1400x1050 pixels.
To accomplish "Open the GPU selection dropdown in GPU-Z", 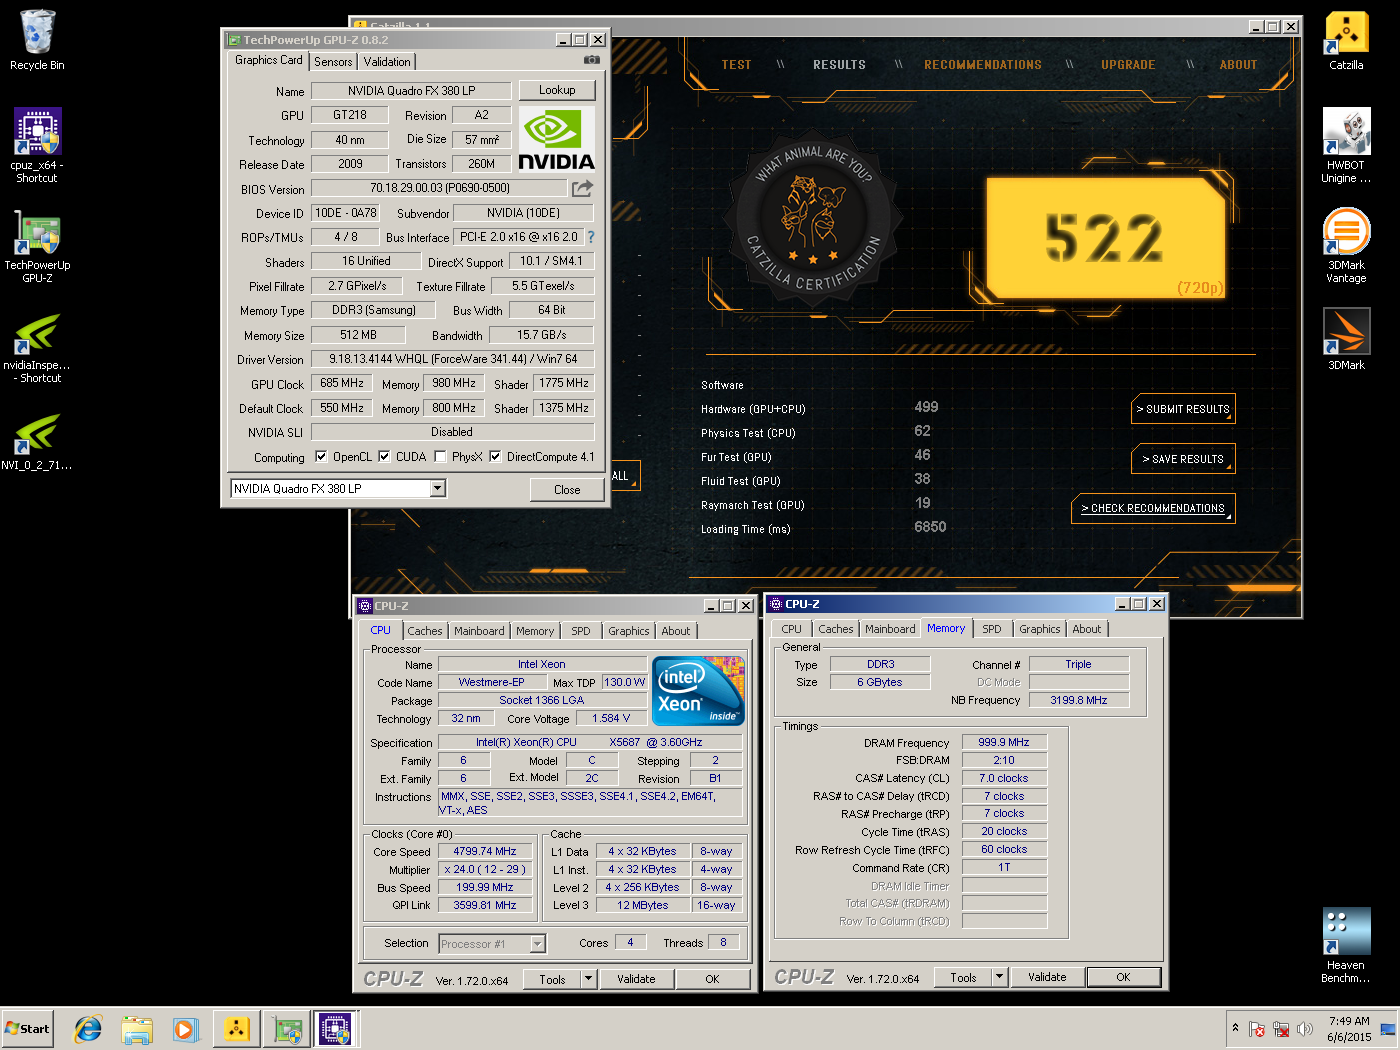I will [x=437, y=488].
